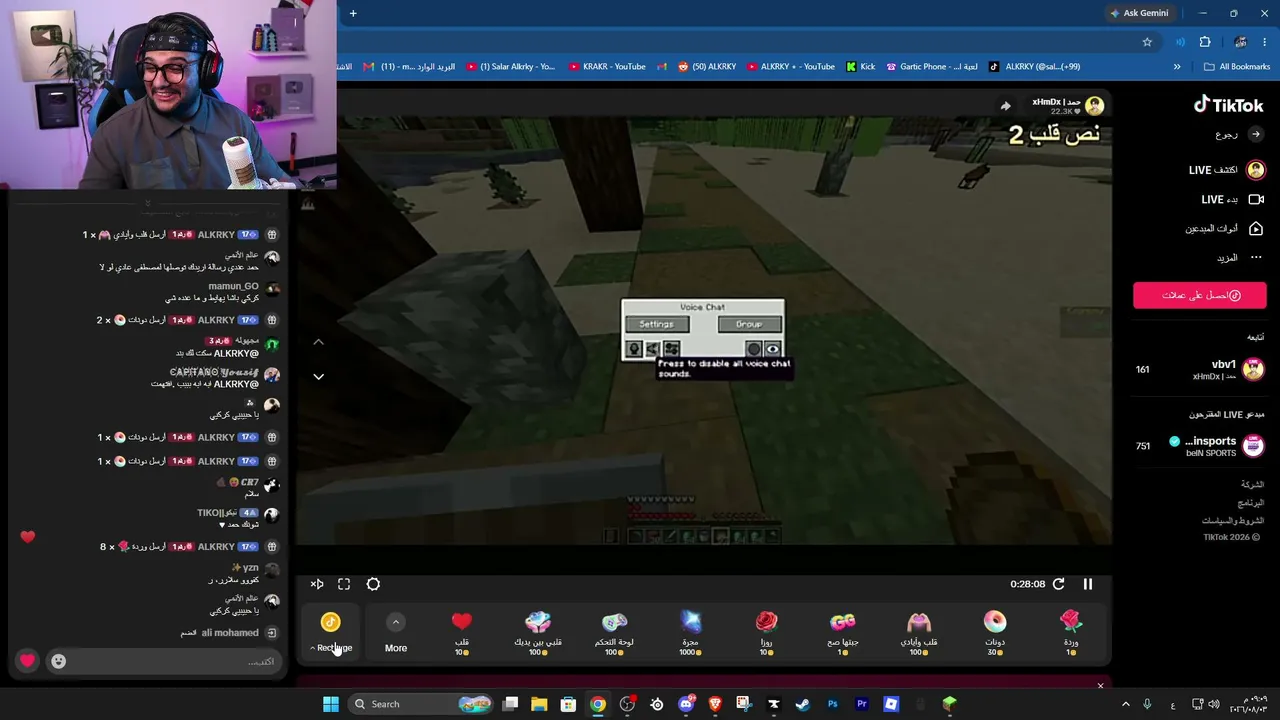Show the hidden bookmarks overflow chevron
The width and height of the screenshot is (1280, 720).
pyautogui.click(x=1177, y=67)
